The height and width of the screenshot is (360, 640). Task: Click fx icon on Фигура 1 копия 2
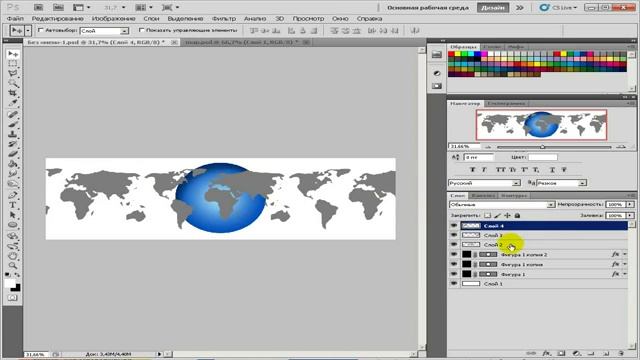(616, 254)
